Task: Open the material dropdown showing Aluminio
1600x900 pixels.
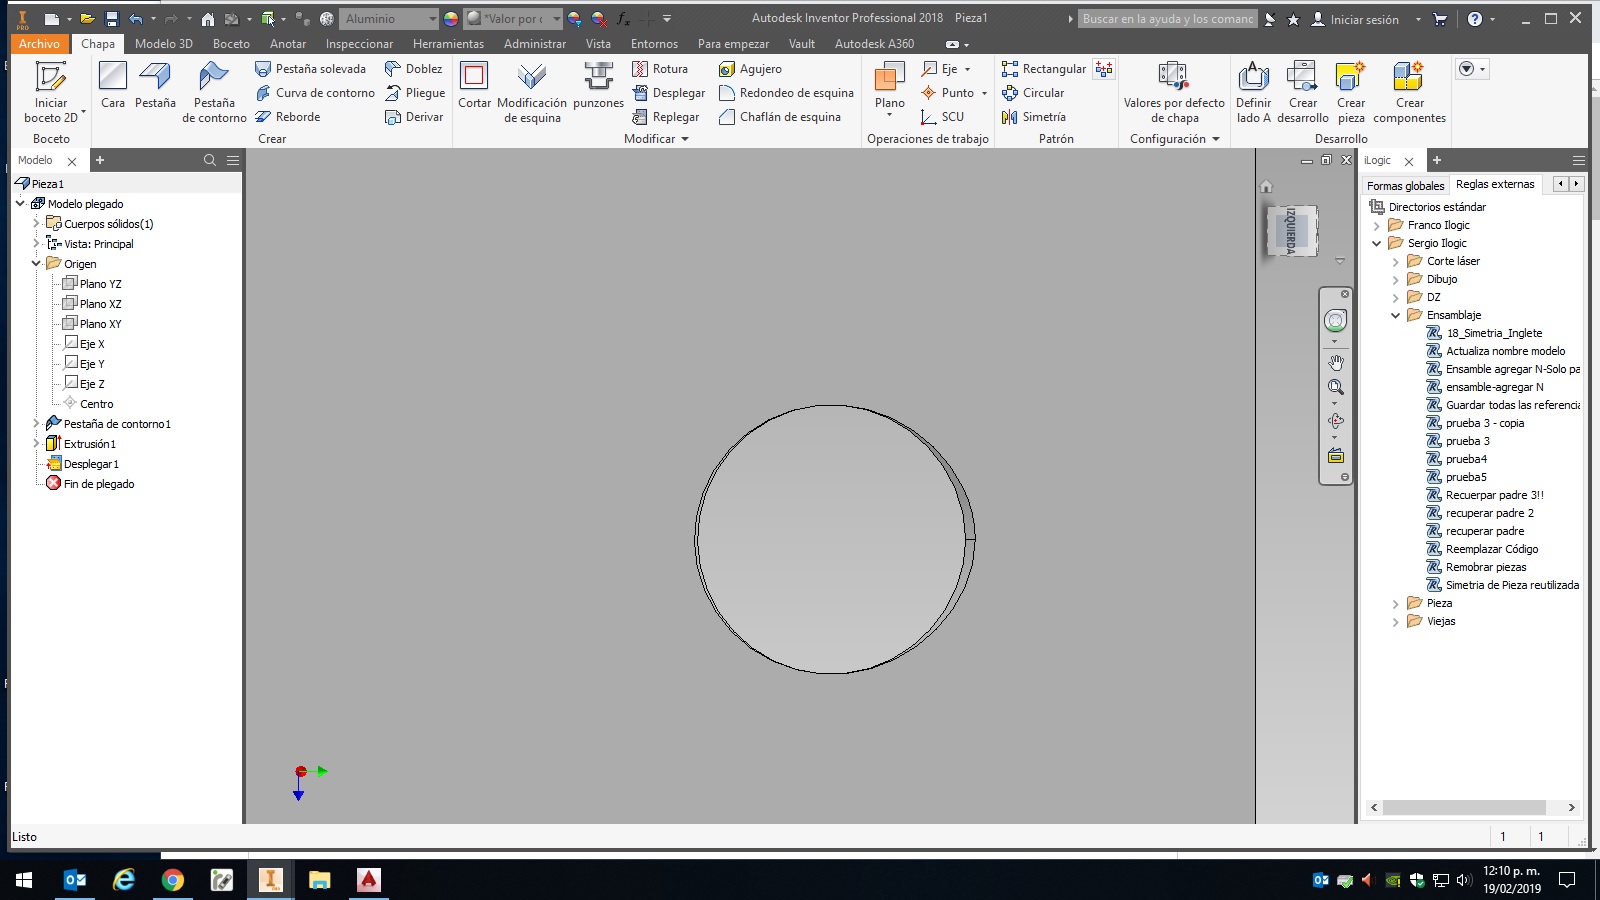Action: 434,18
